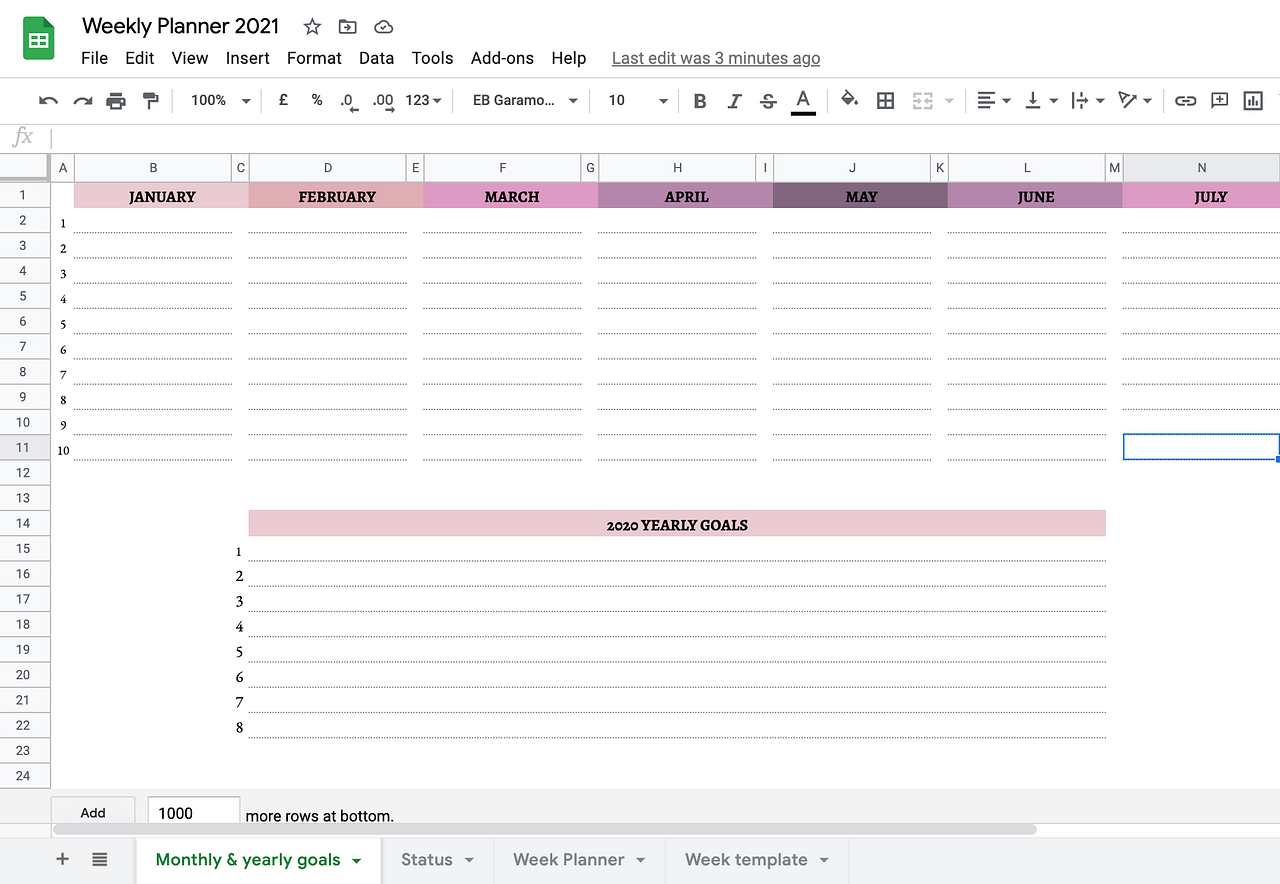This screenshot has width=1280, height=884.
Task: Select the paint format tool
Action: [x=152, y=100]
